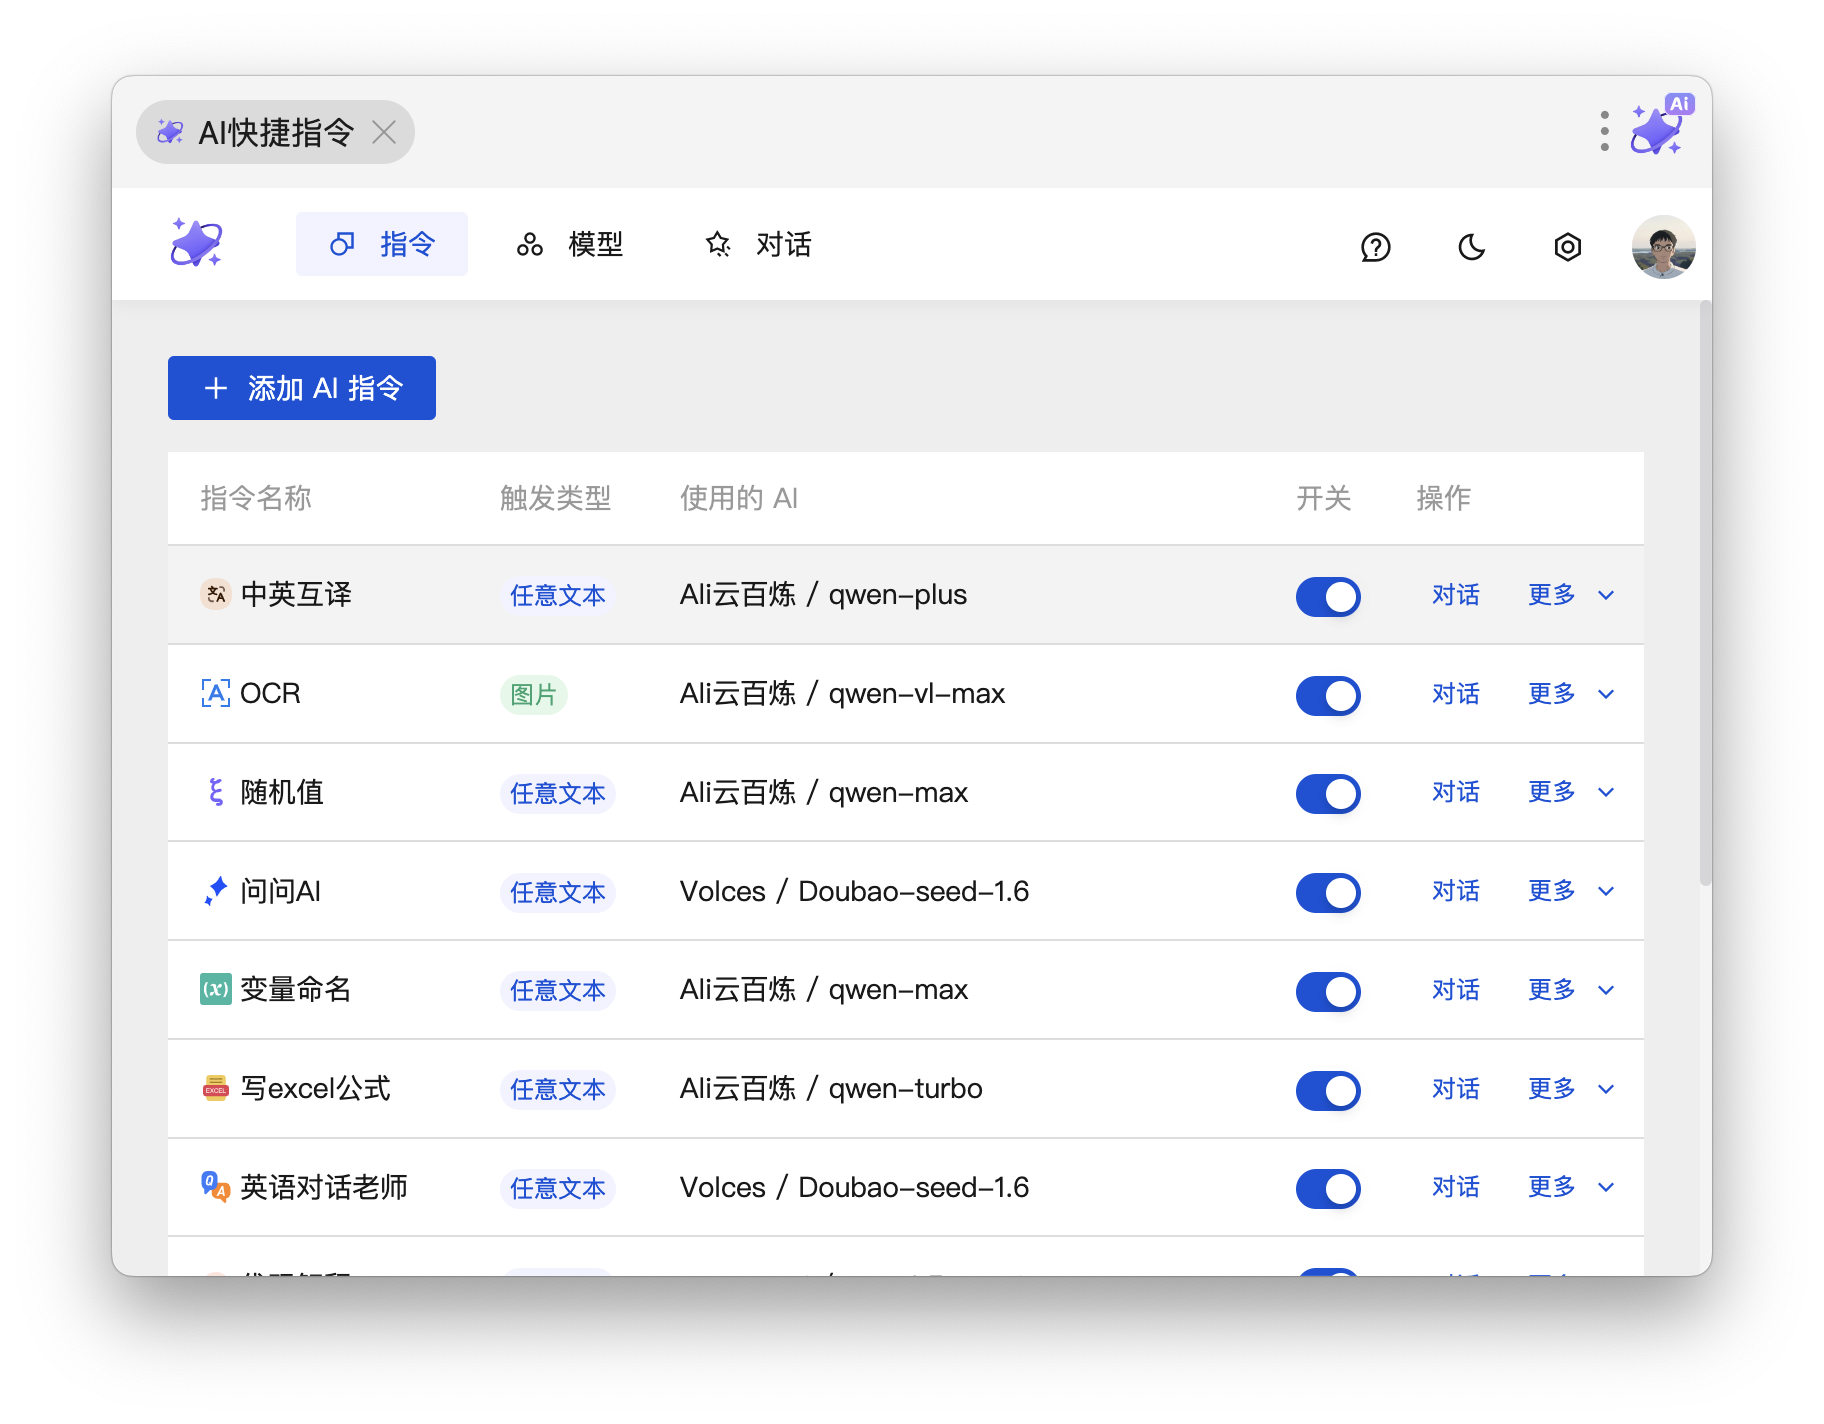Click 触发类型 column header
The image size is (1824, 1424).
(555, 498)
